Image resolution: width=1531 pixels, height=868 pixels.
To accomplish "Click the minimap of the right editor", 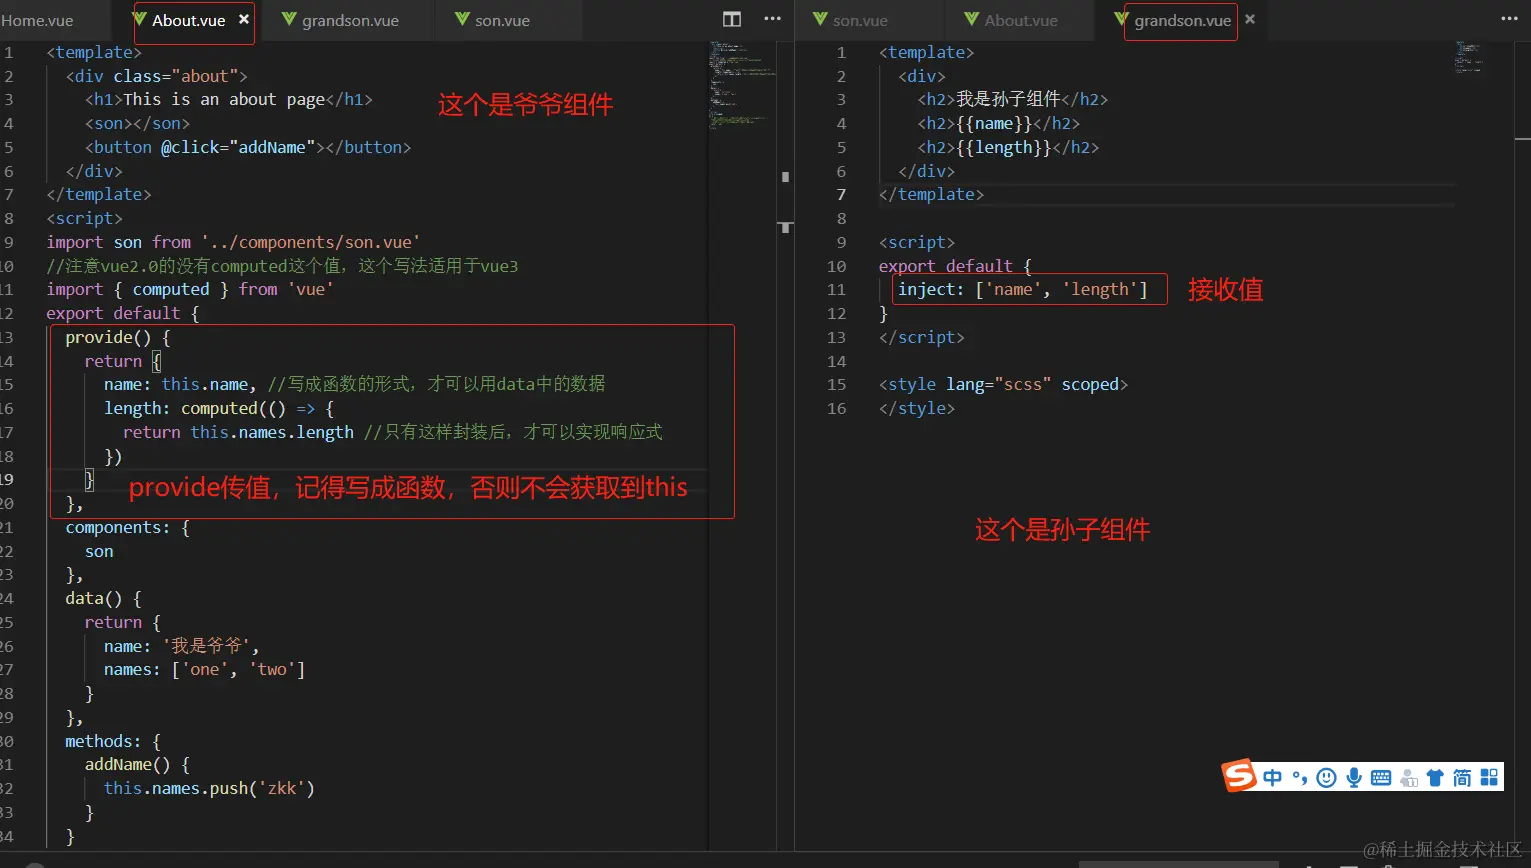I will tap(1468, 58).
